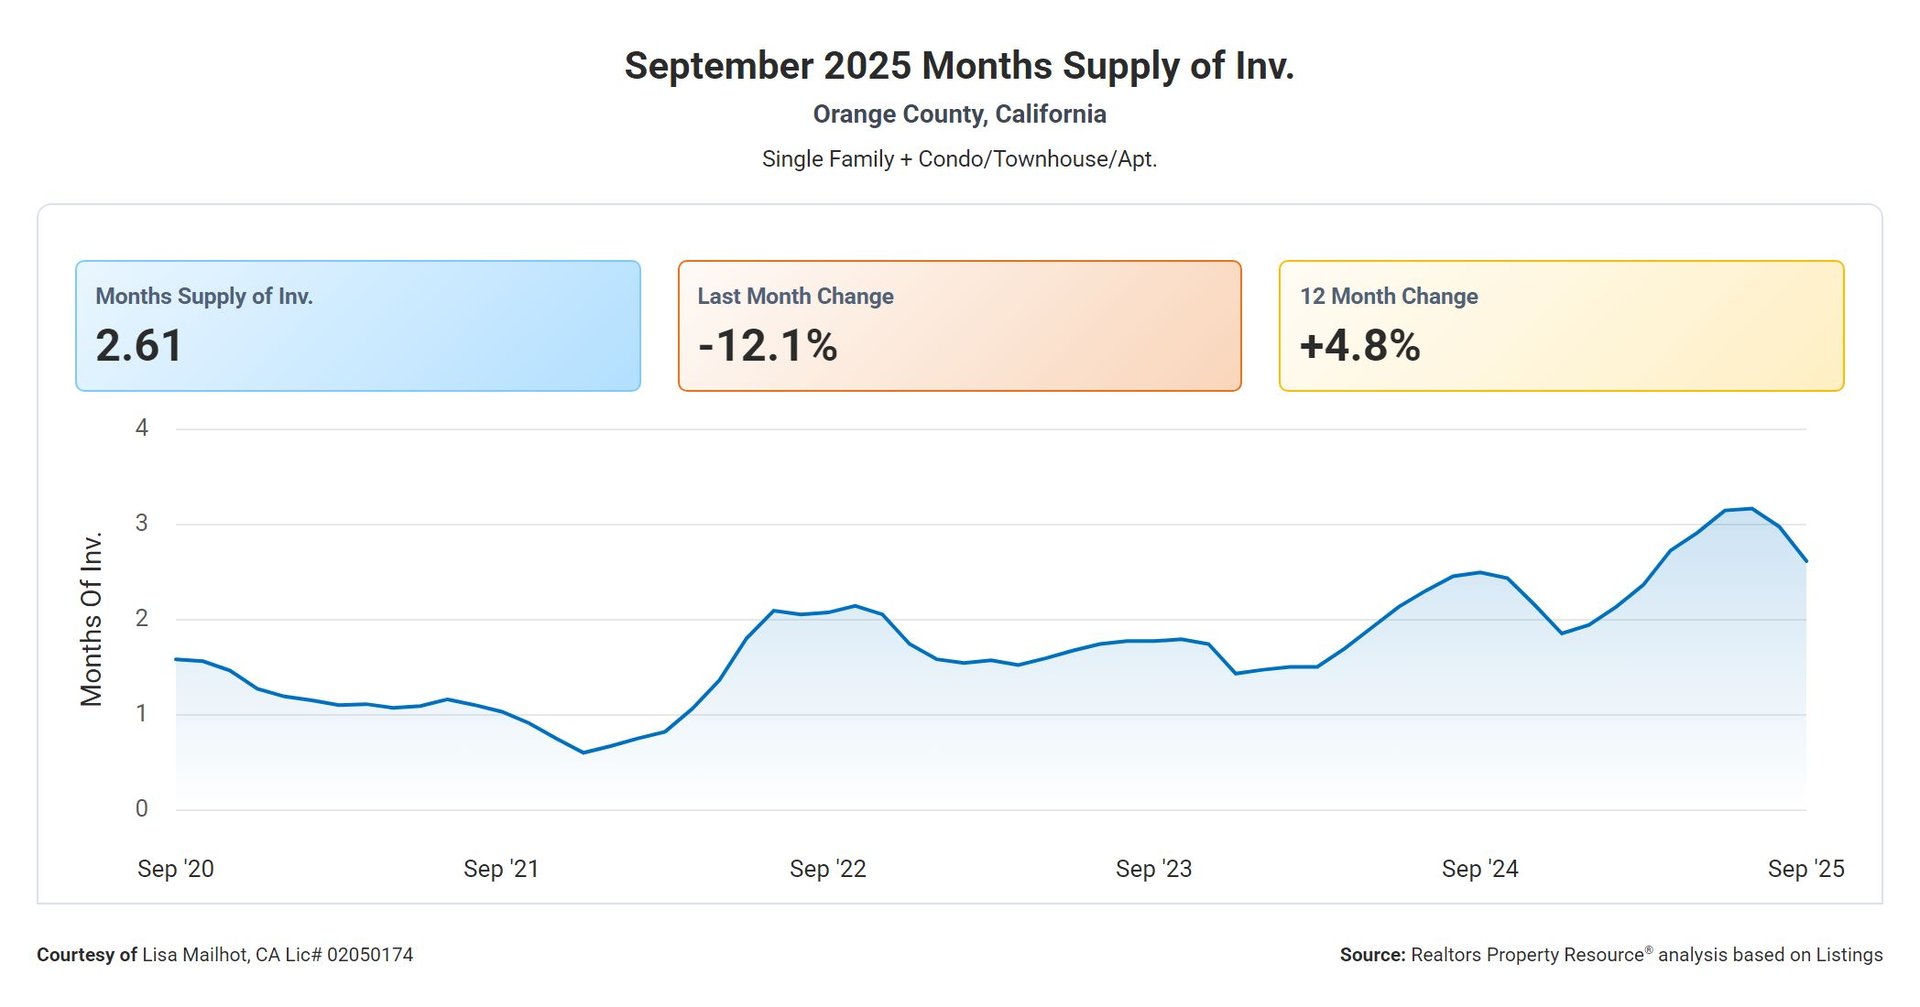
Task: Click the Sep '21 x-axis label
Action: tap(501, 869)
